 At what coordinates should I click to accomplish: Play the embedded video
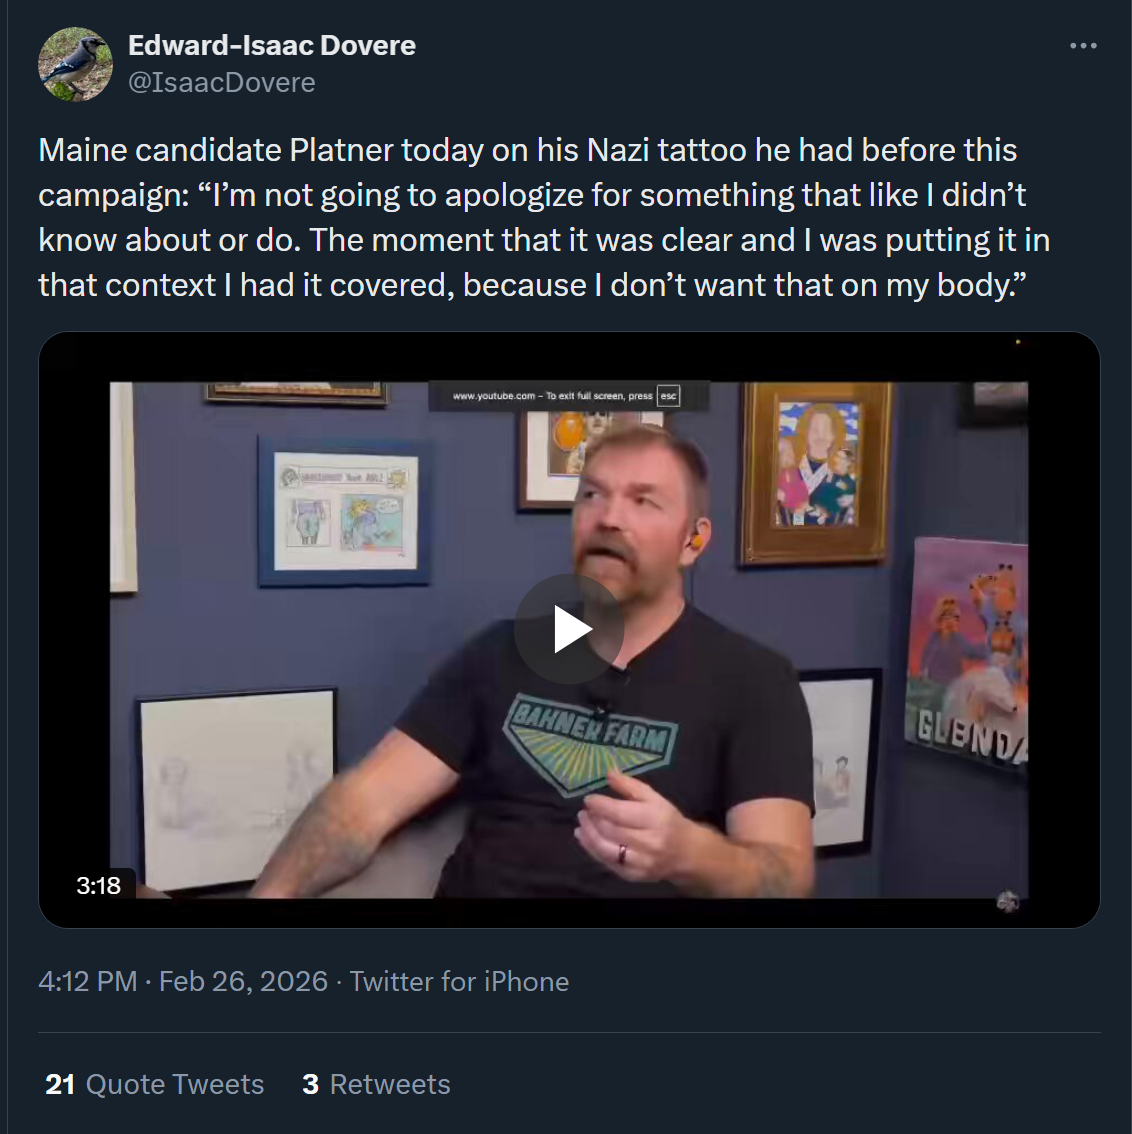coord(569,629)
